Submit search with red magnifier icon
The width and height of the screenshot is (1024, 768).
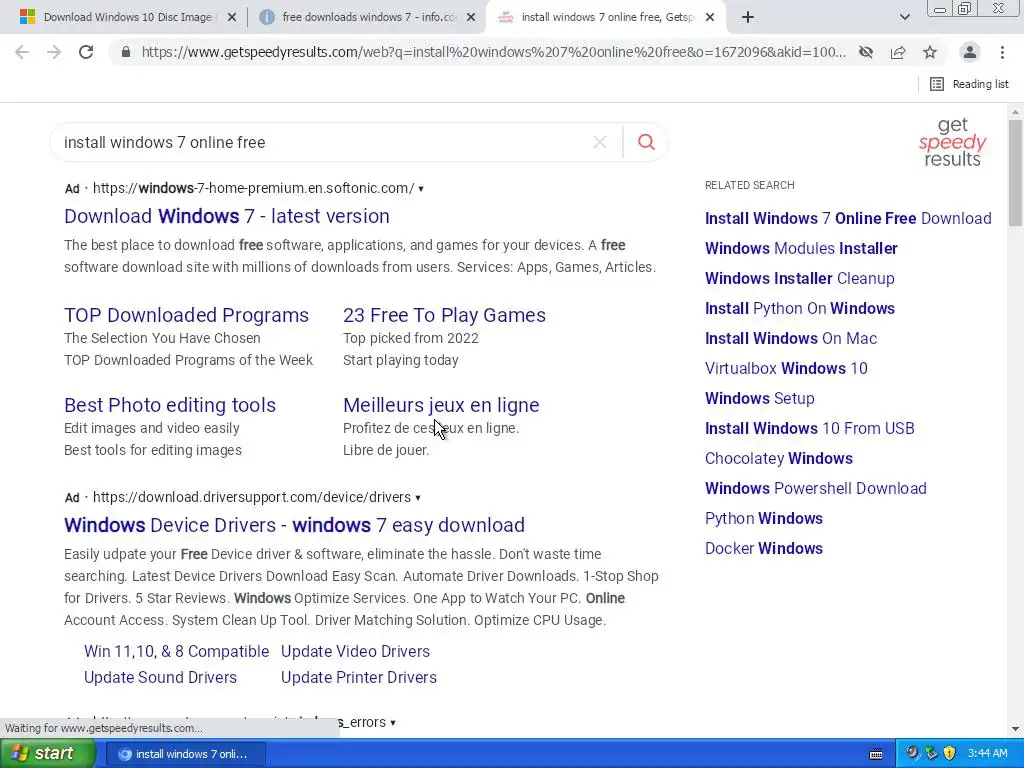point(646,142)
